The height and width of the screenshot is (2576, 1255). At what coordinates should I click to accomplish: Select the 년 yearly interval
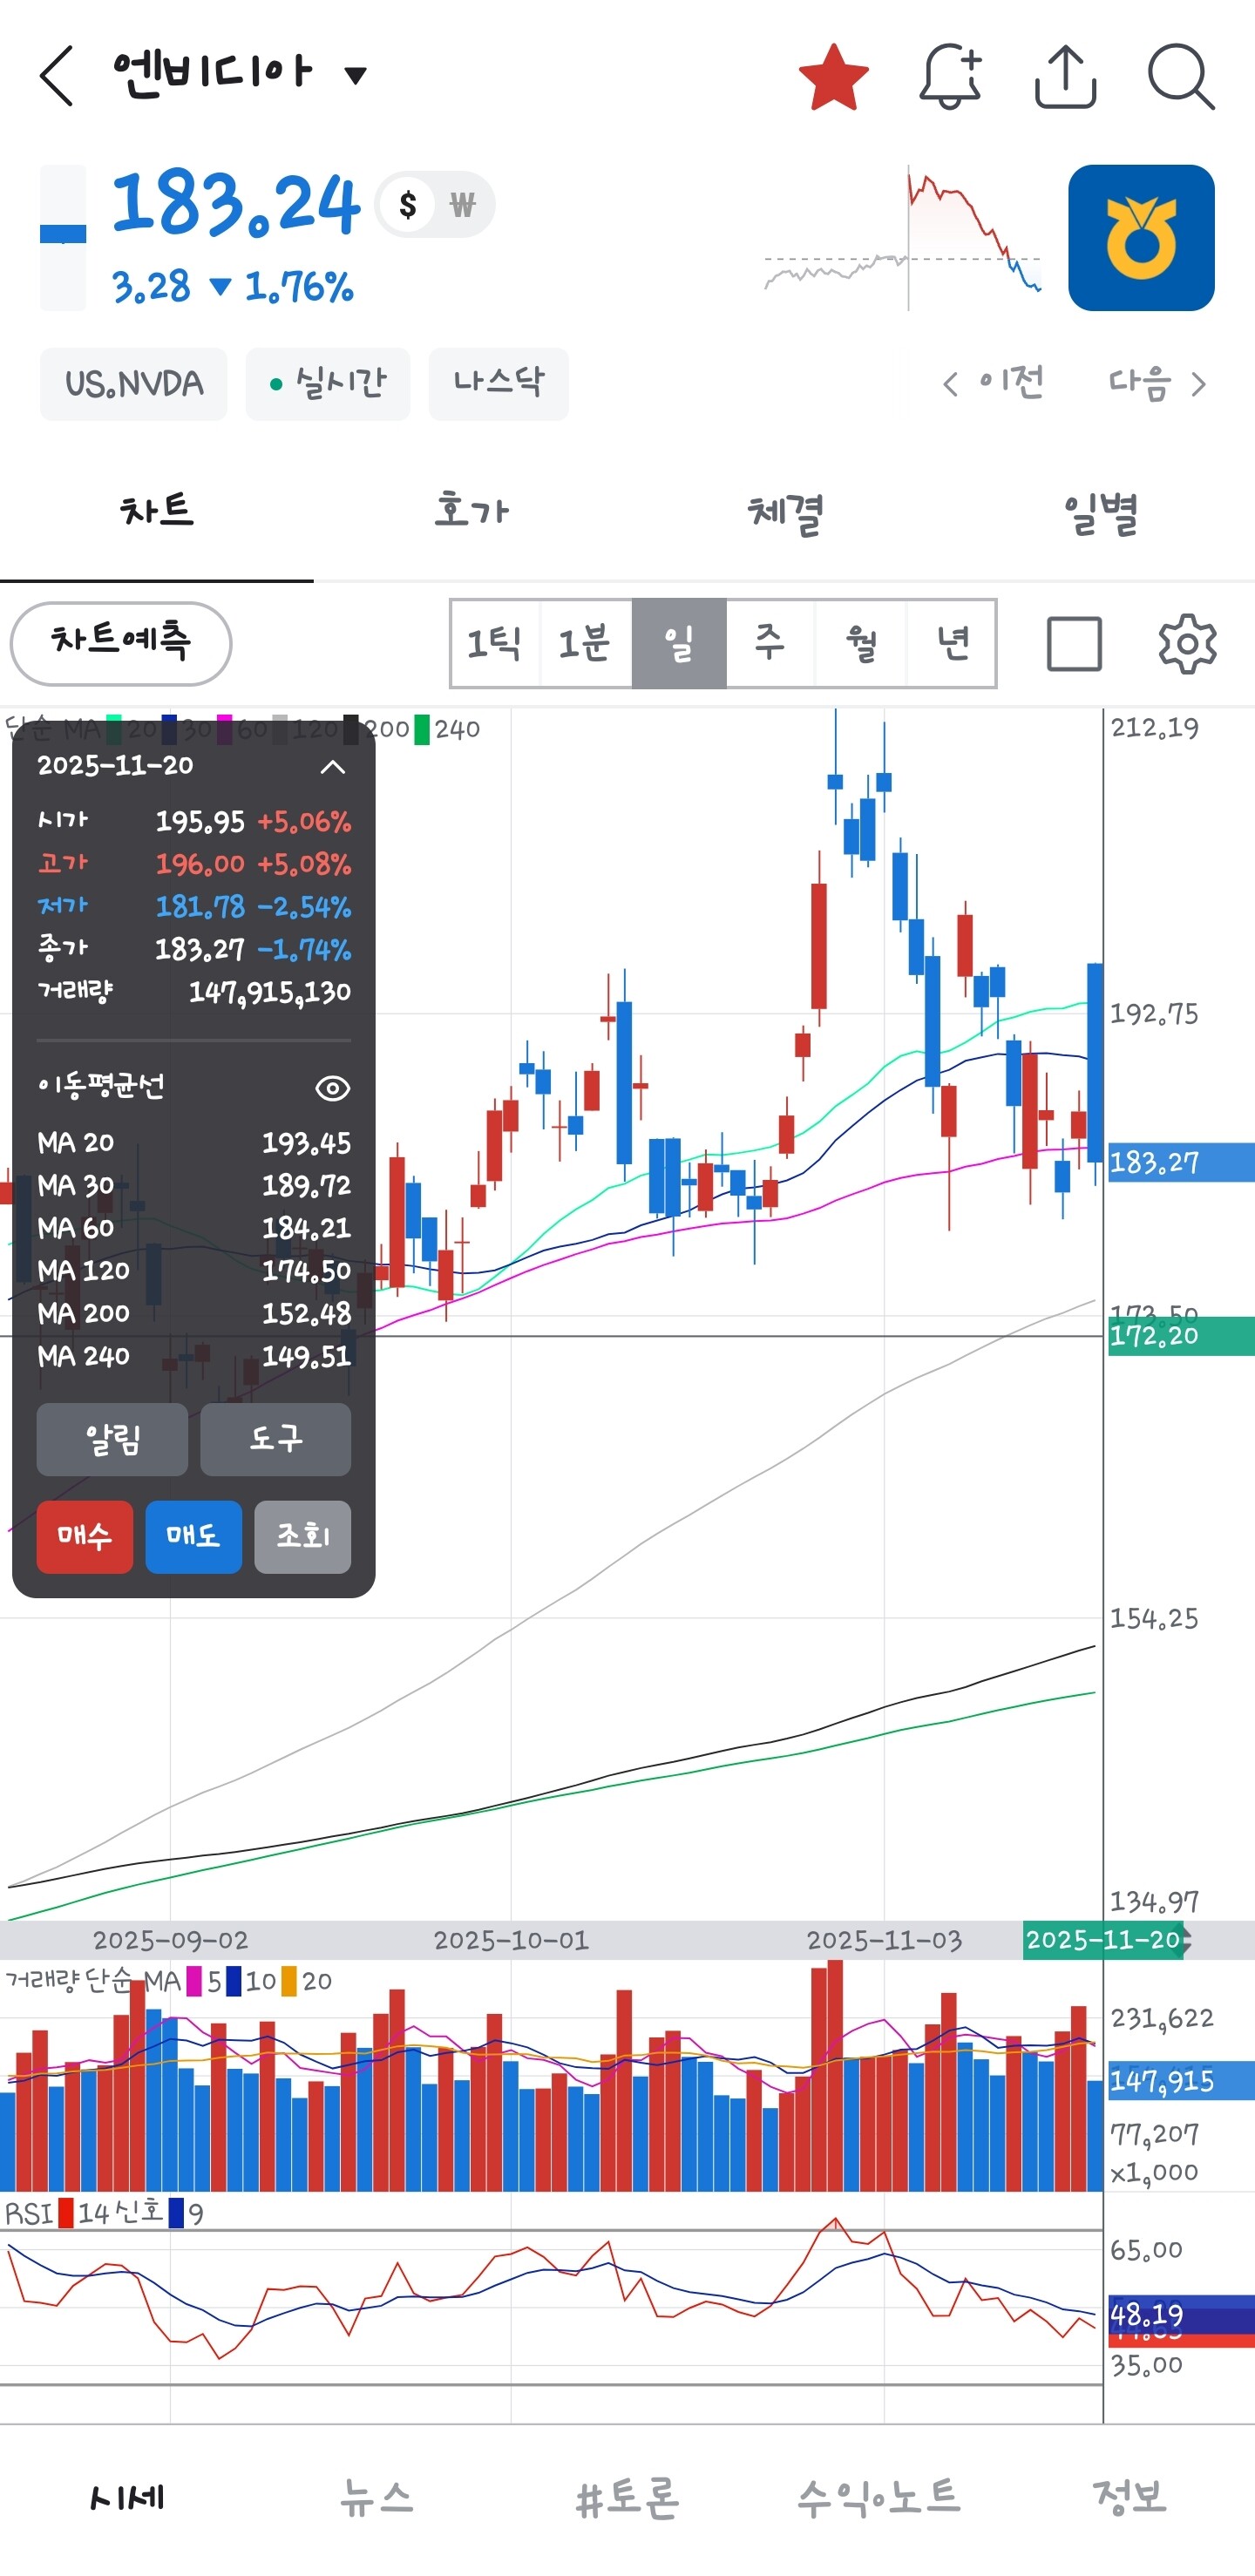(952, 643)
